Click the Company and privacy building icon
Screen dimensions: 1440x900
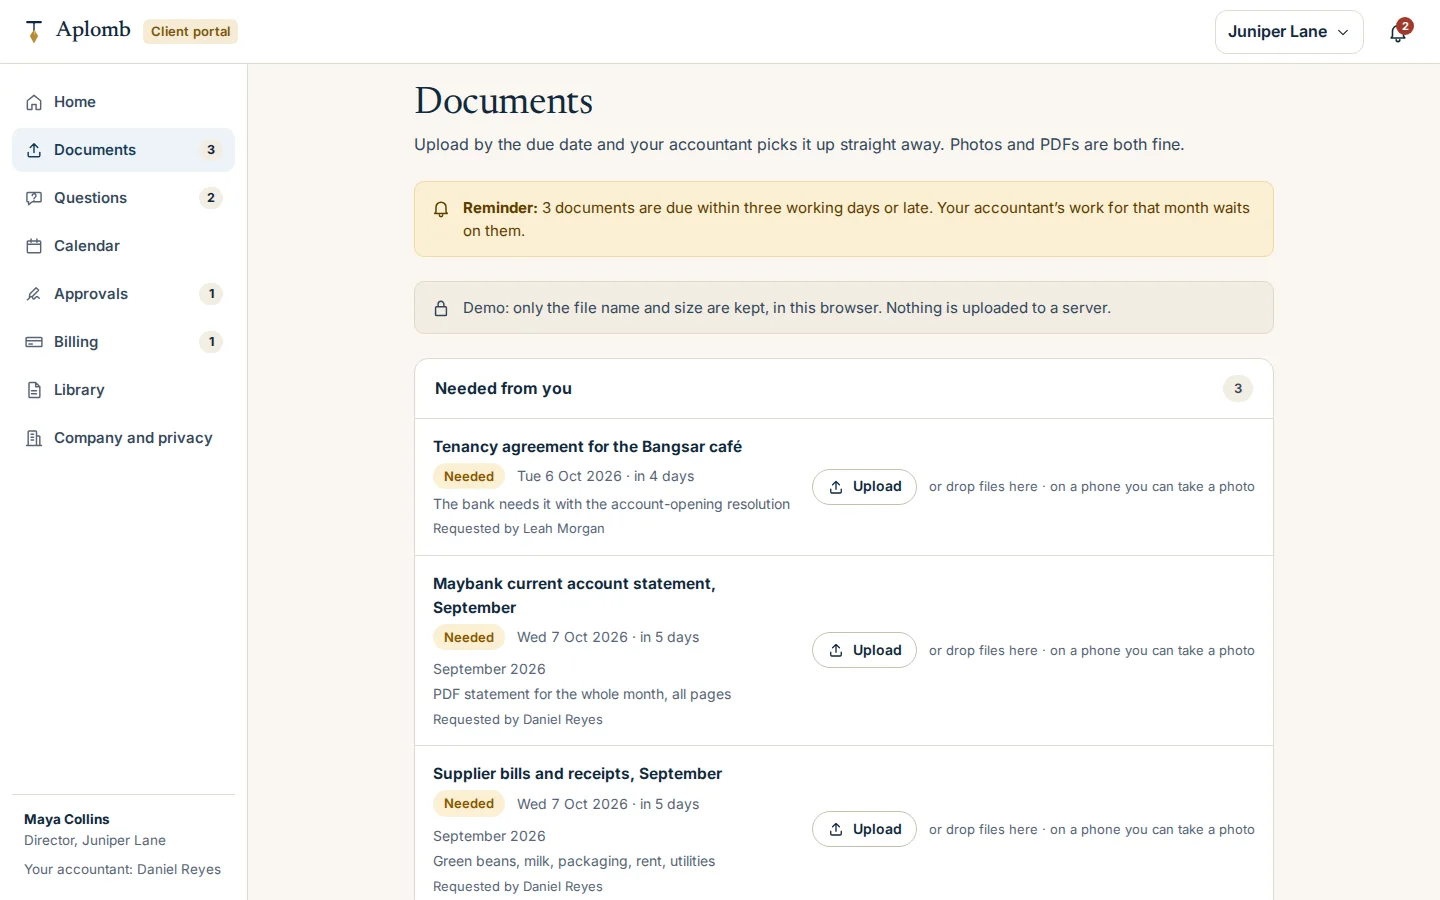[34, 438]
